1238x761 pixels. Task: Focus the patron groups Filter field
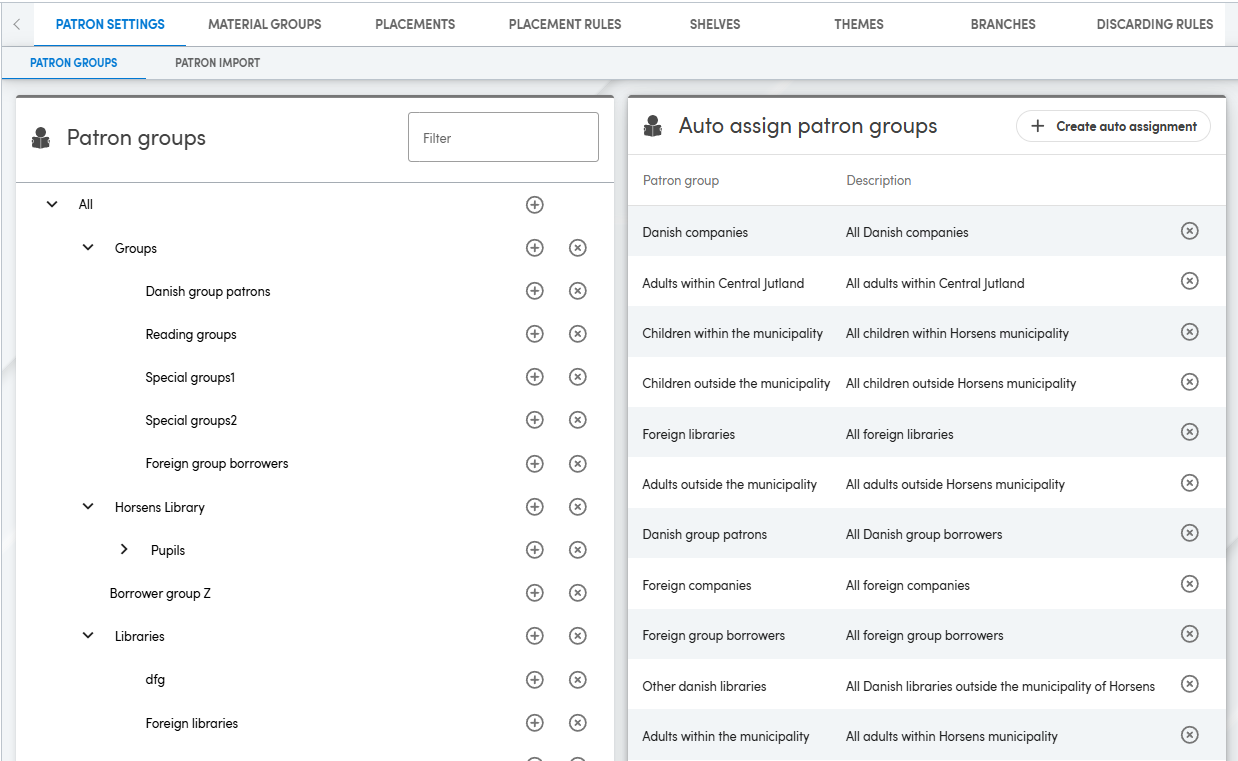503,138
